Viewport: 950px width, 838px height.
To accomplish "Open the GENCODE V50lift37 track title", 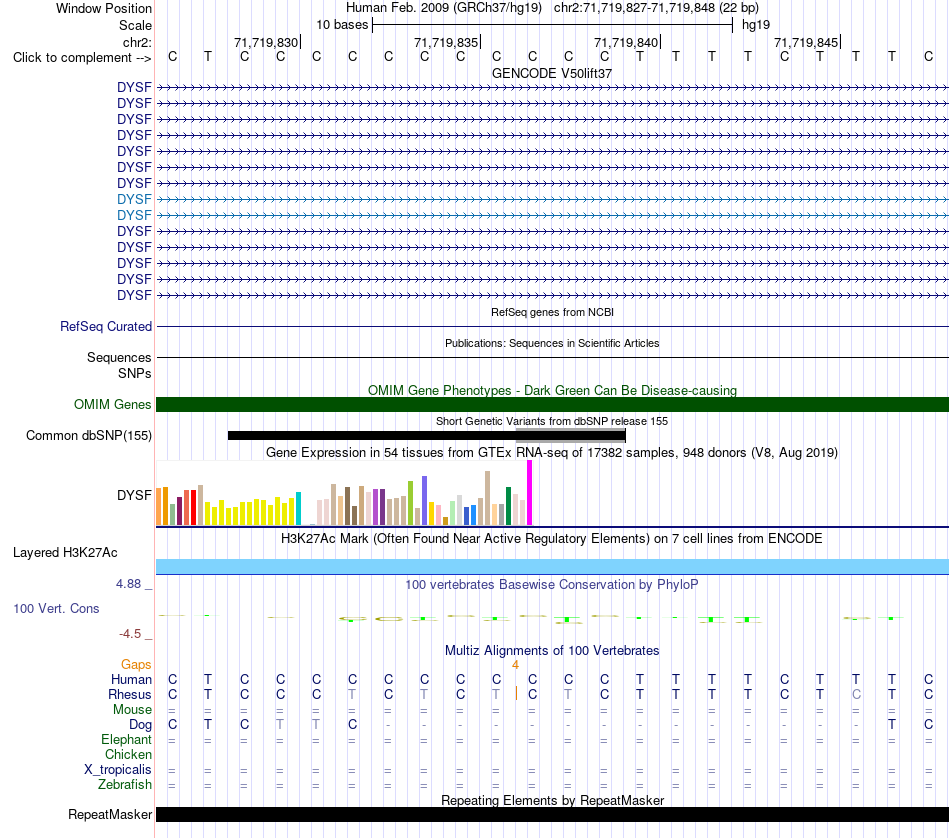I will [x=552, y=73].
